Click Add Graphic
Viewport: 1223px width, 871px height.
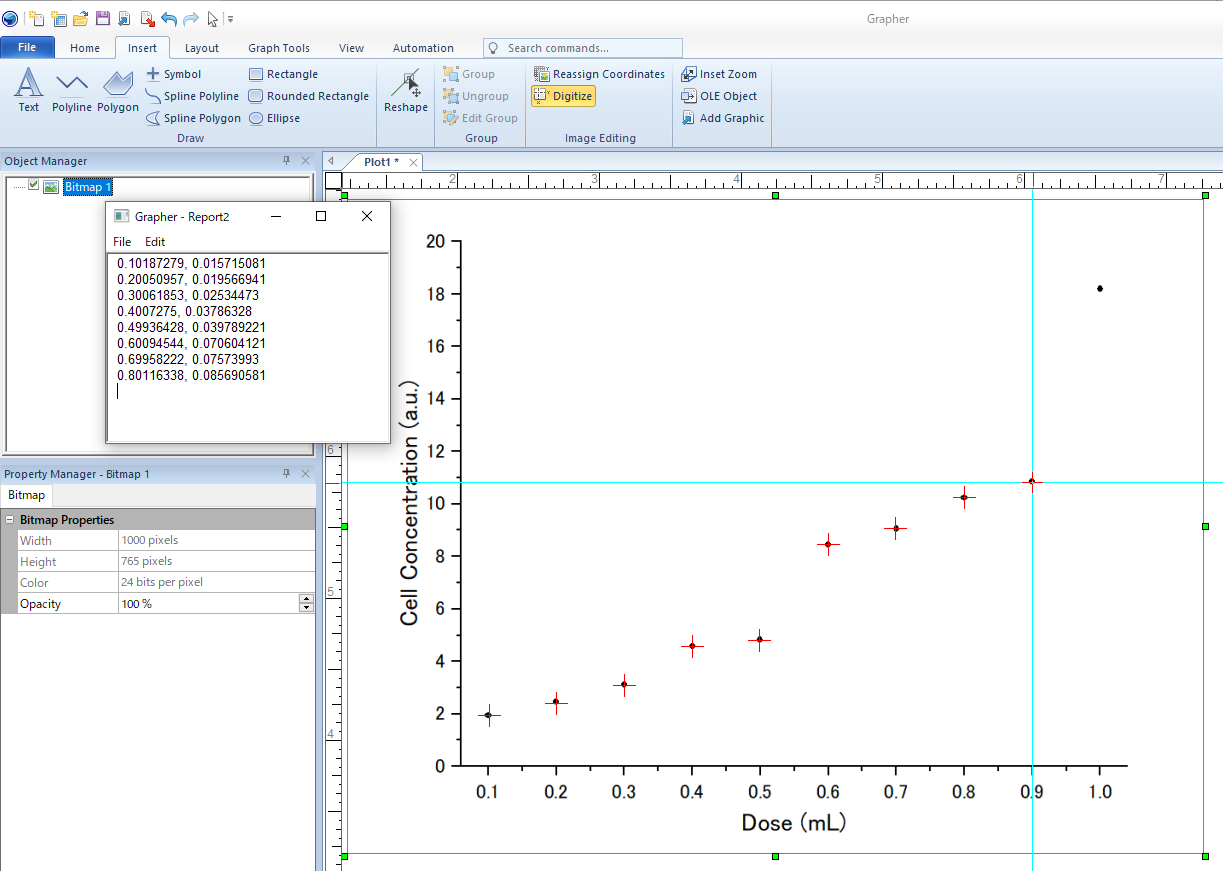[723, 118]
